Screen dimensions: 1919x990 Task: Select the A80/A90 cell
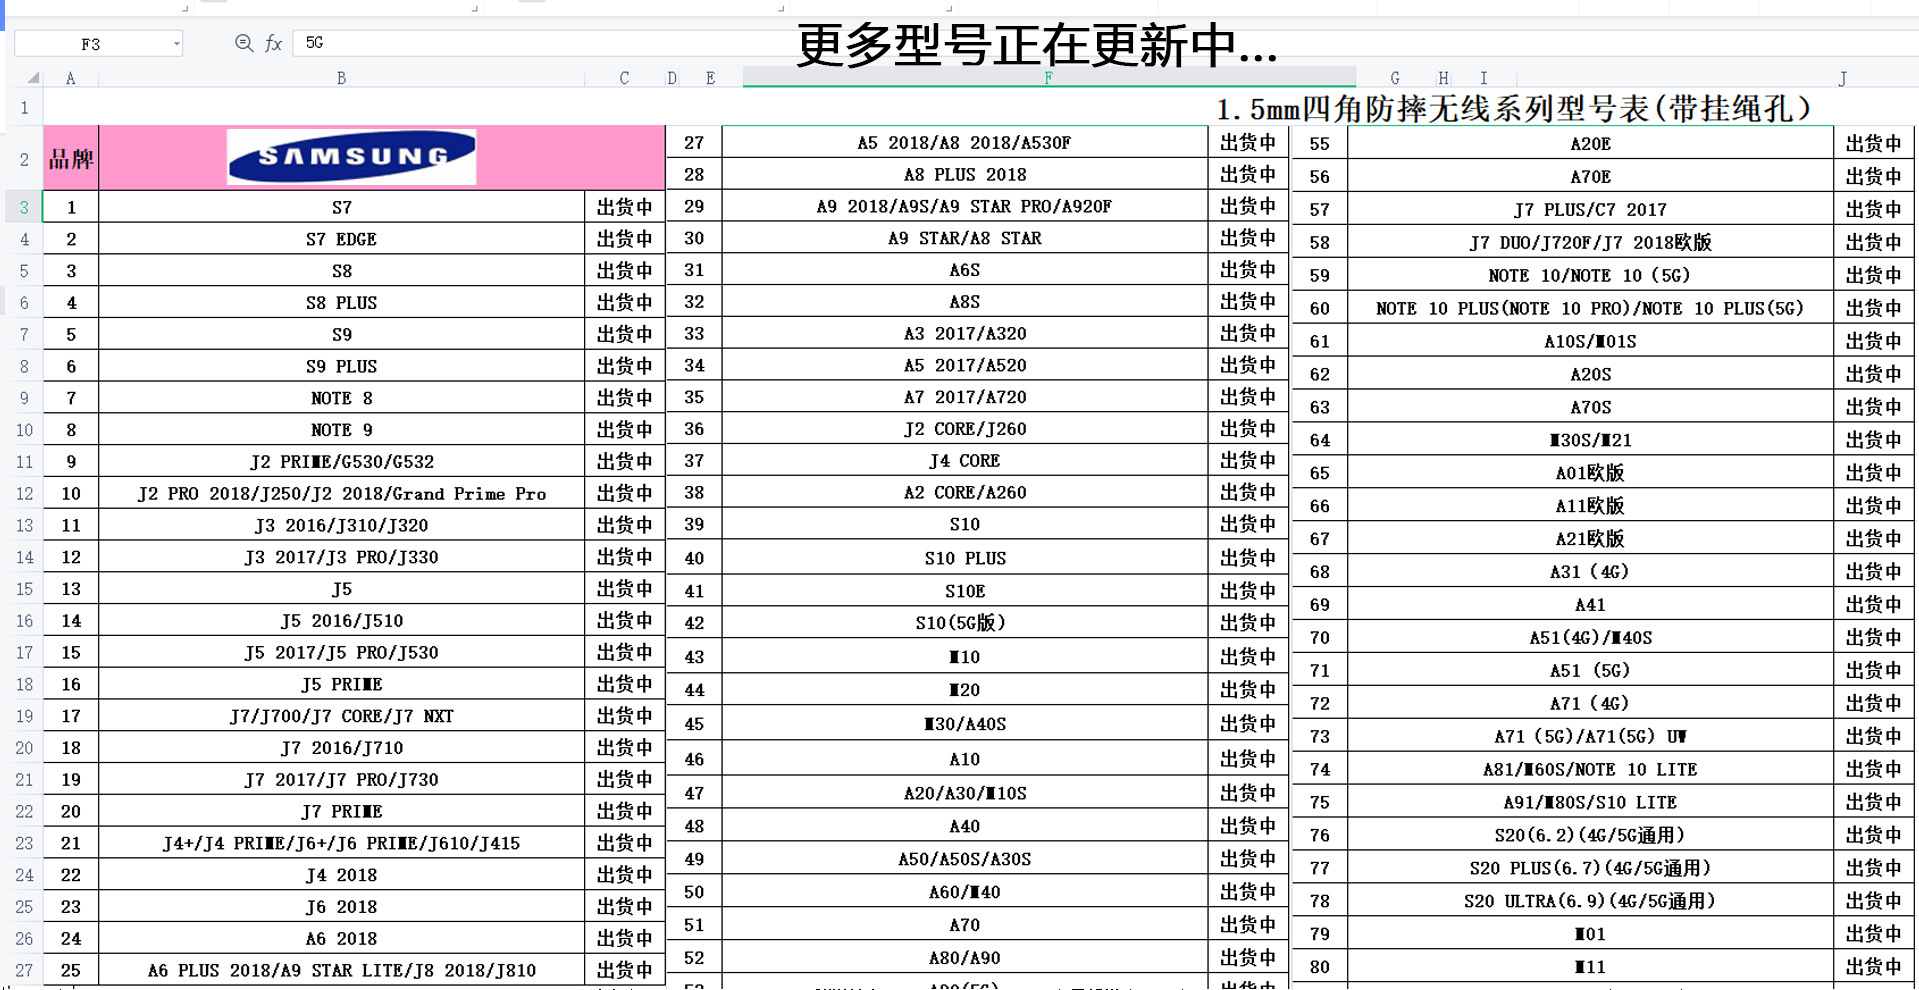click(x=964, y=958)
